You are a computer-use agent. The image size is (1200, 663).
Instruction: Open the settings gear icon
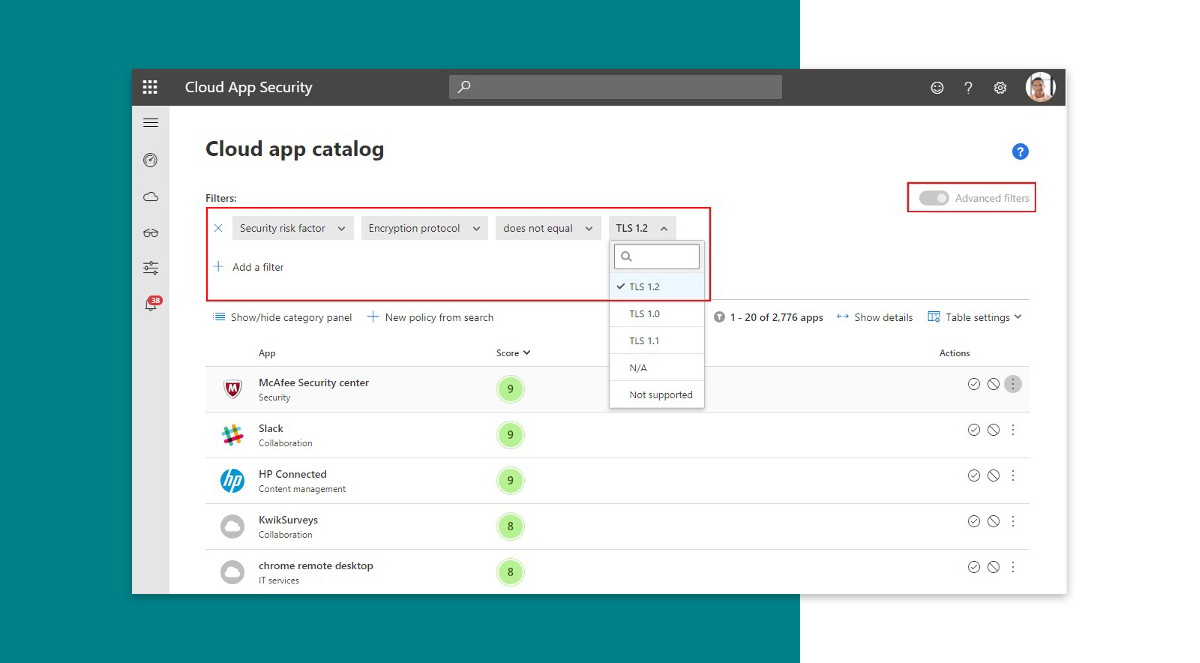[1000, 88]
